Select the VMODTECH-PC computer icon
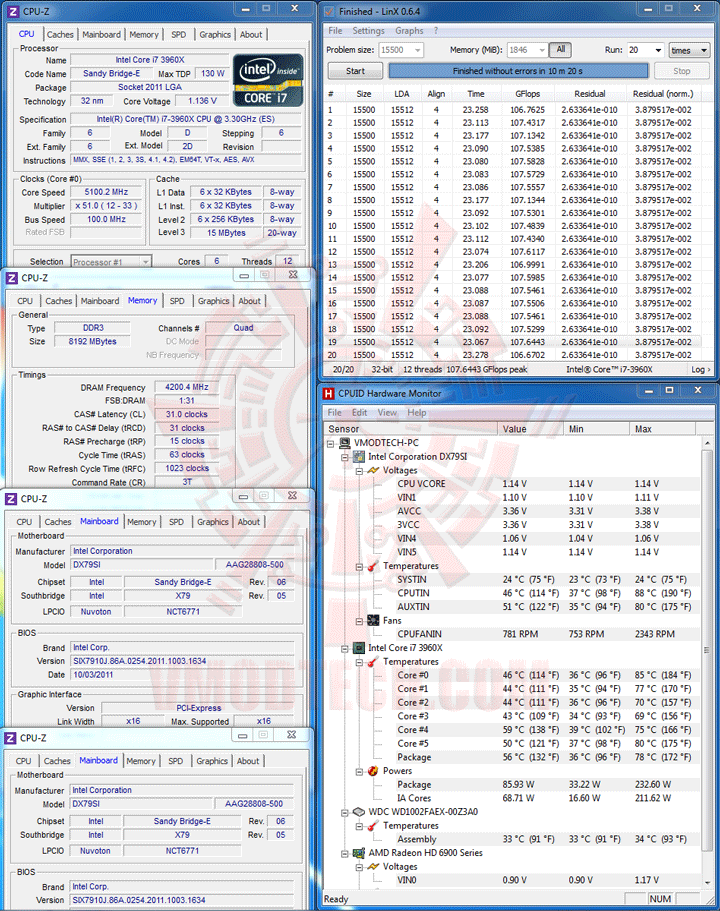 [x=345, y=443]
